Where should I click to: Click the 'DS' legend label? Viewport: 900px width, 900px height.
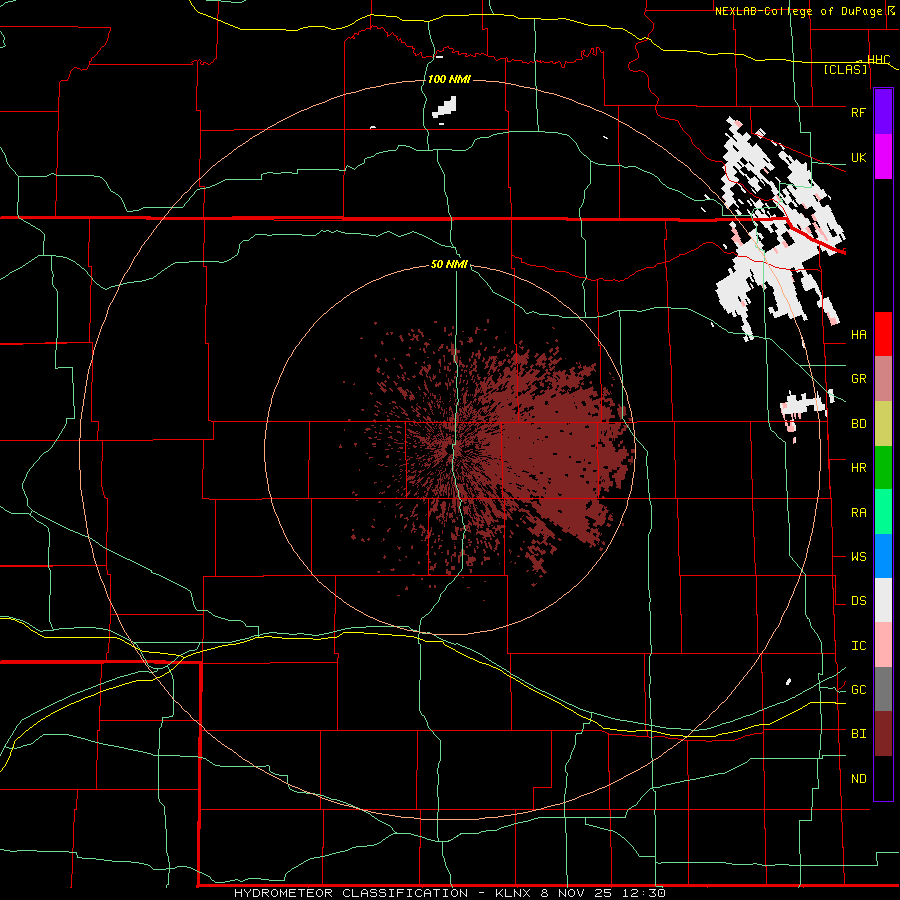858,601
